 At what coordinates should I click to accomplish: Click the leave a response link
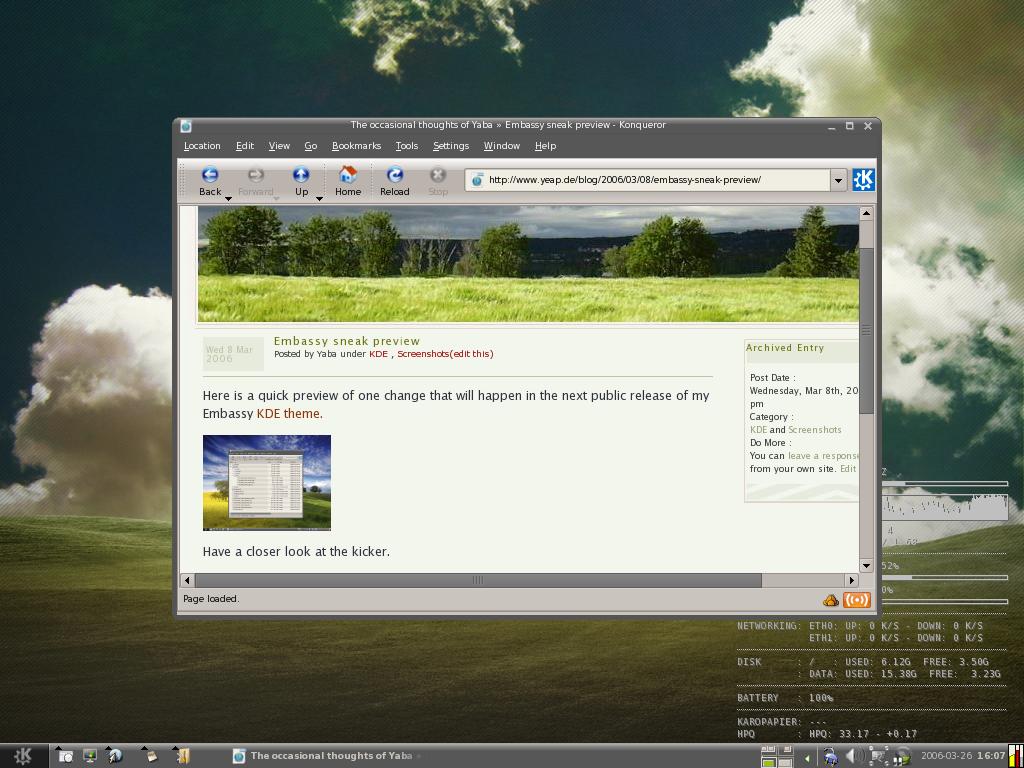tap(823, 456)
